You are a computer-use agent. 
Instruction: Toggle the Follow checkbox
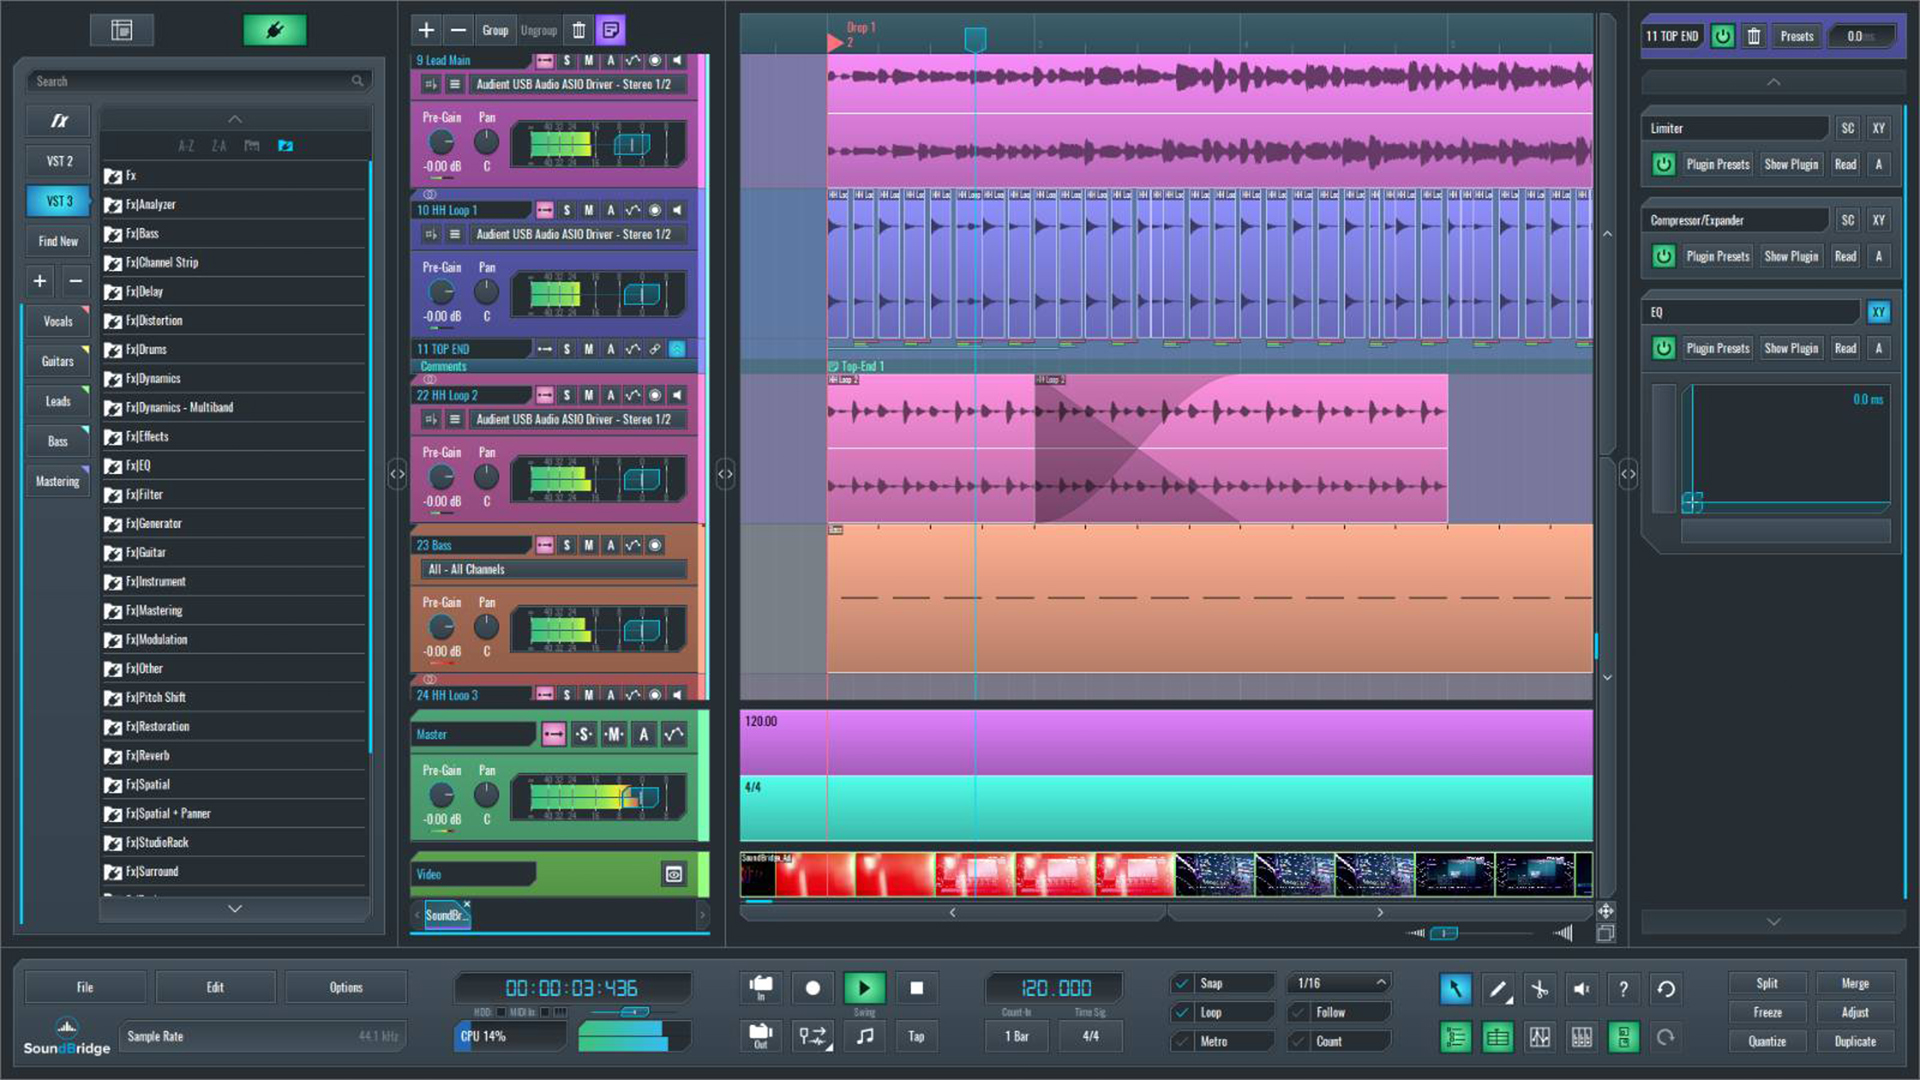(1299, 1012)
